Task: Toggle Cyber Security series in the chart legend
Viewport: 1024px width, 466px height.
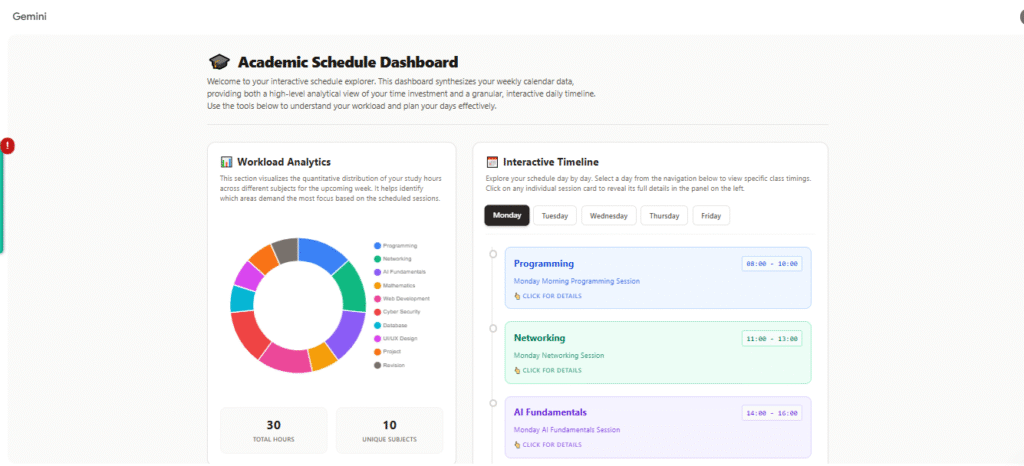Action: (x=399, y=312)
